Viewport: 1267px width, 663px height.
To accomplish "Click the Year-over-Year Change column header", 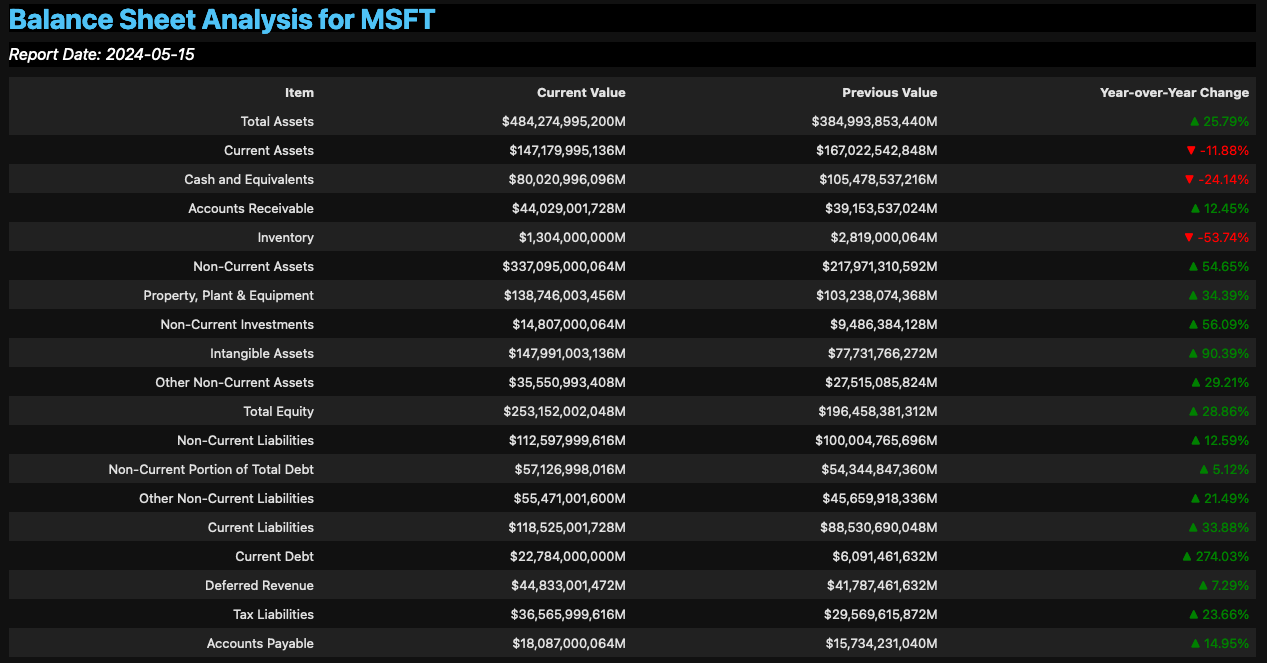I will click(x=1174, y=93).
